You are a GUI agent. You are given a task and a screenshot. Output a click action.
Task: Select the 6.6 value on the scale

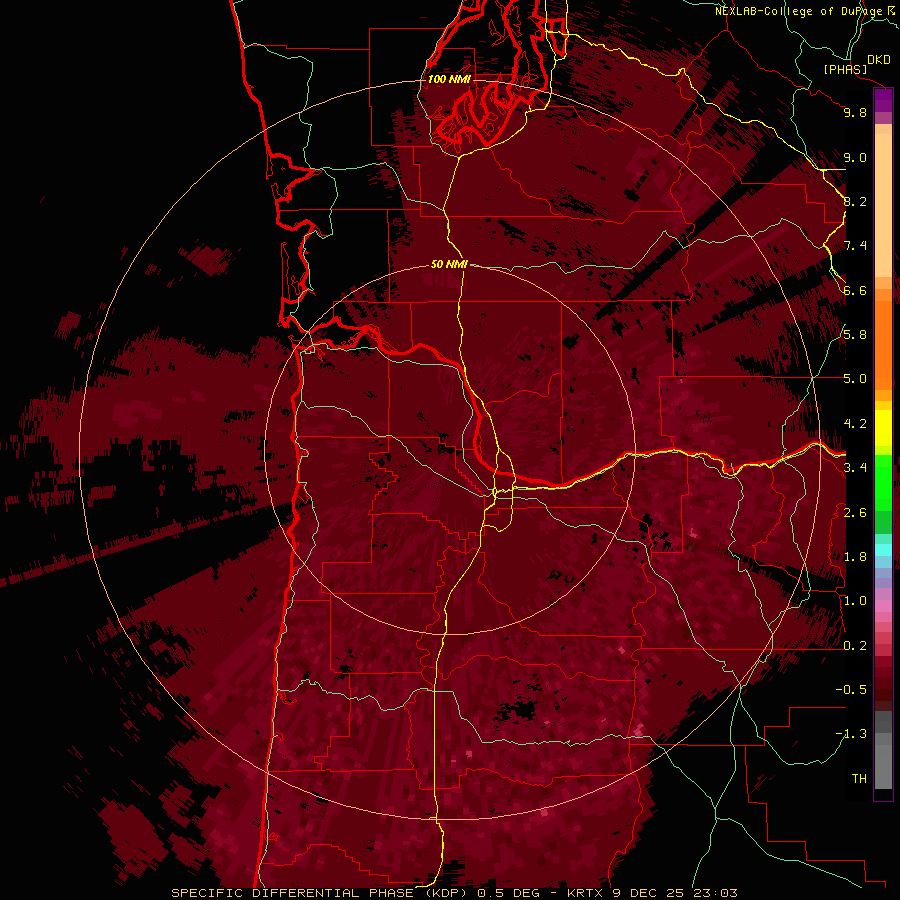coord(855,290)
